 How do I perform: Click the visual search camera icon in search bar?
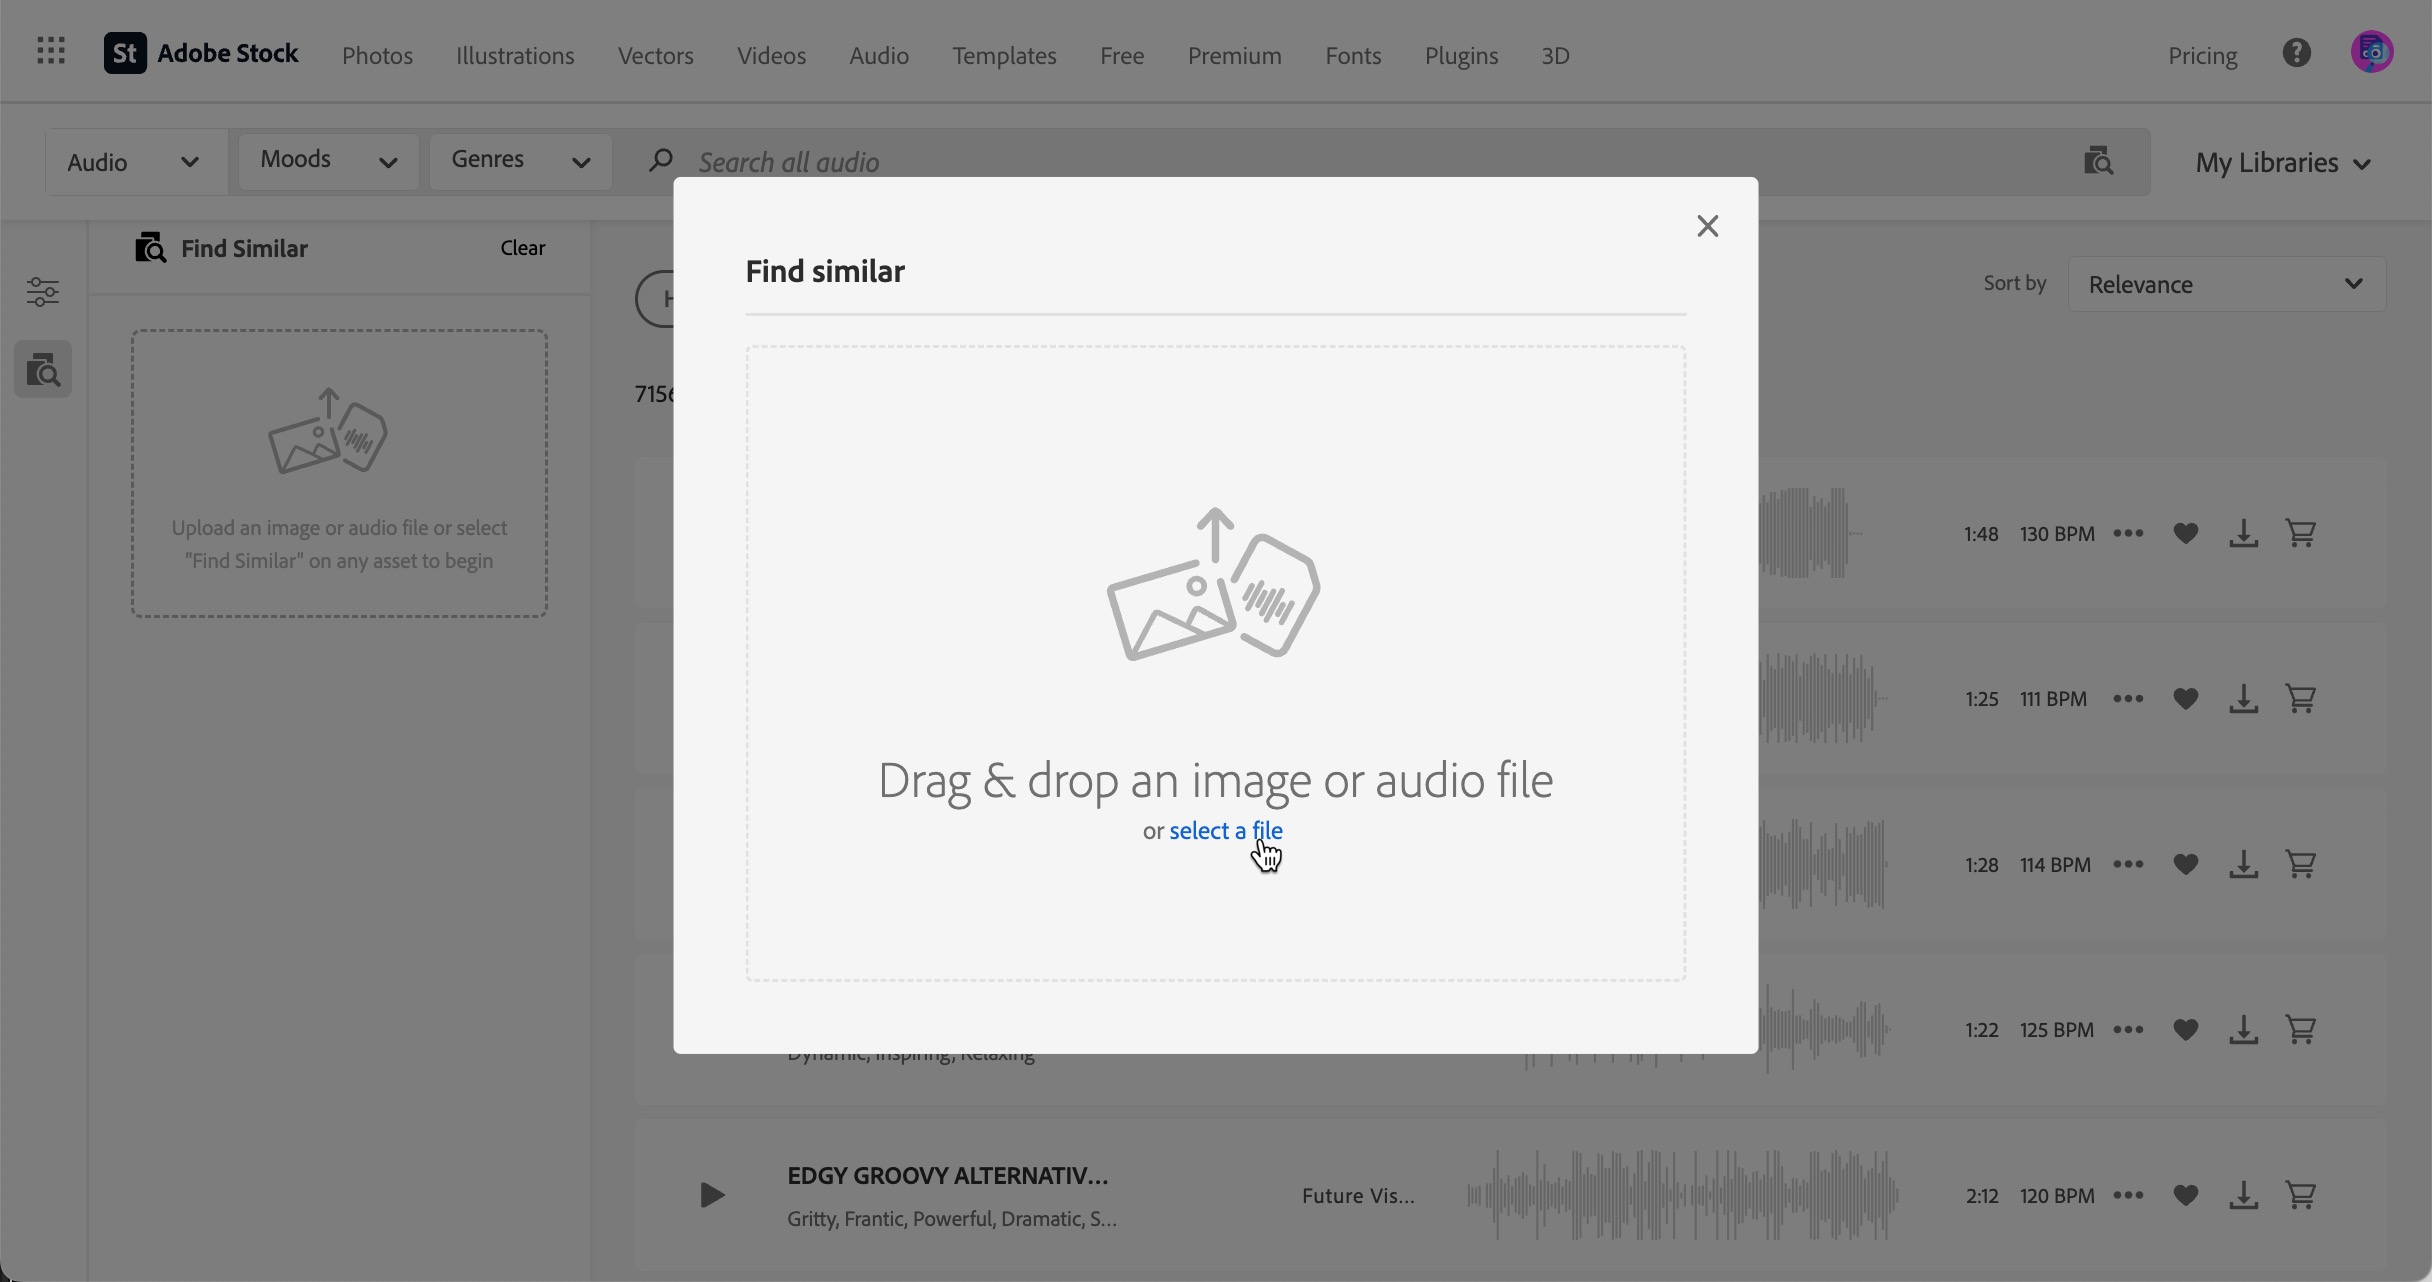coord(2098,161)
